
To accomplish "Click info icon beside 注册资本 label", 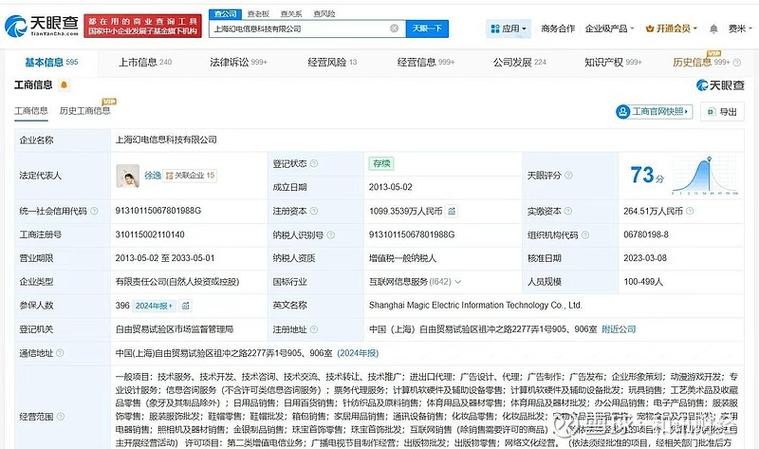I will coord(314,211).
